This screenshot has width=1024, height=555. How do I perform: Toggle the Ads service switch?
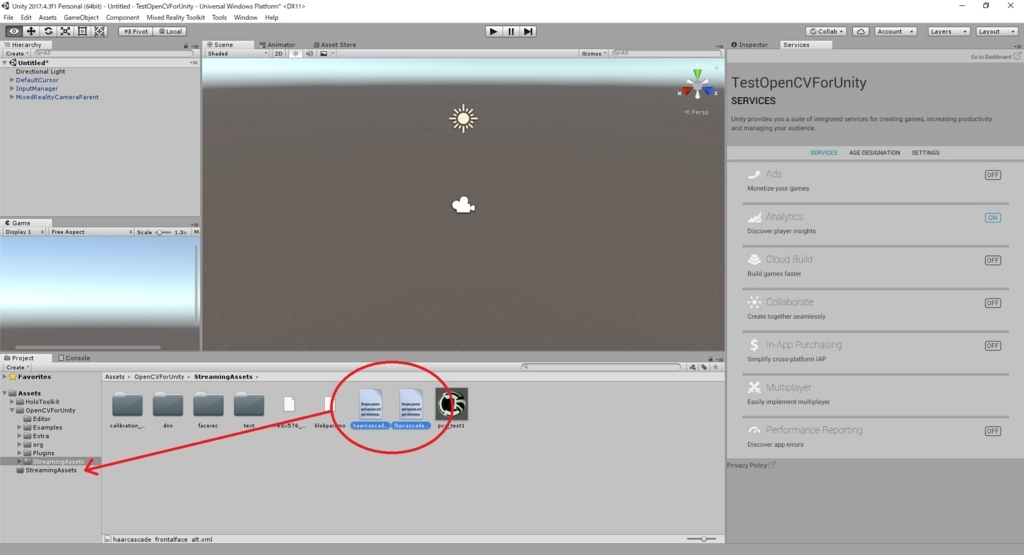pos(993,175)
